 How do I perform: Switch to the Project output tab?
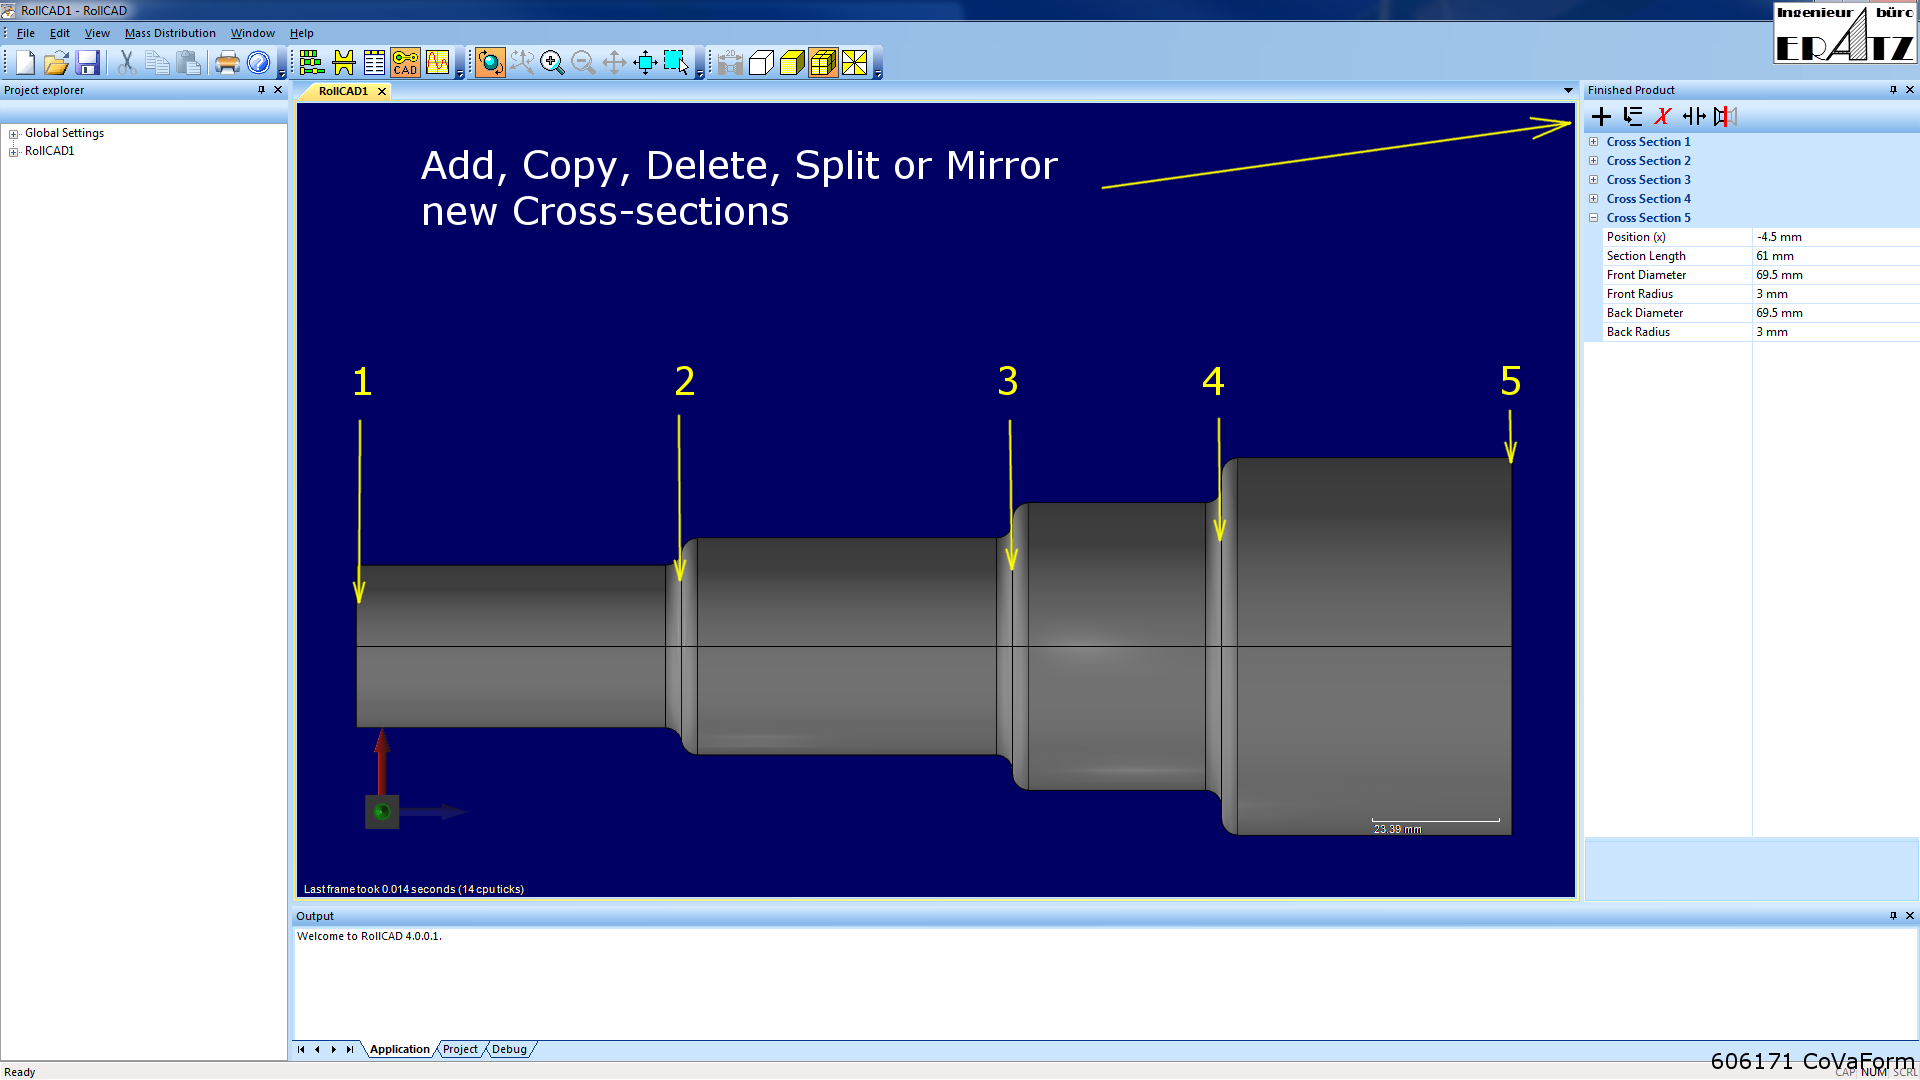coord(460,1049)
